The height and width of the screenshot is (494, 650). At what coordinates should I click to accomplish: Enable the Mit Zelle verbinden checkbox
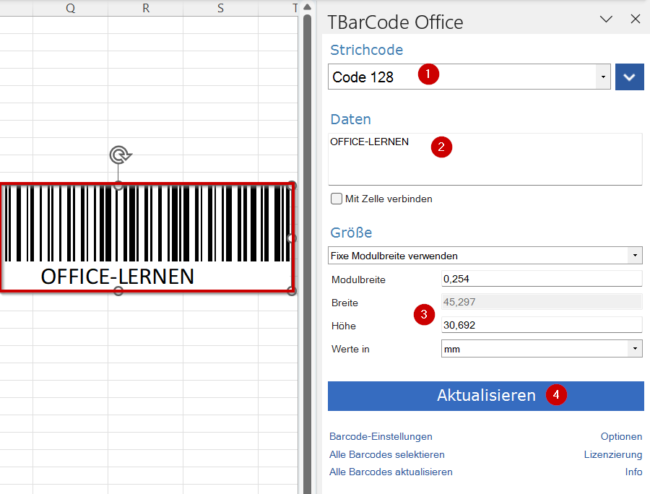tap(336, 199)
